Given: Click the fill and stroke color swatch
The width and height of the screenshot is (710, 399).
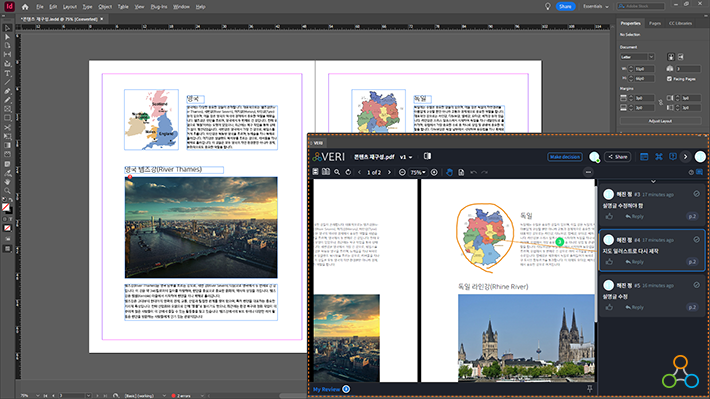Looking at the screenshot, I should (6, 207).
